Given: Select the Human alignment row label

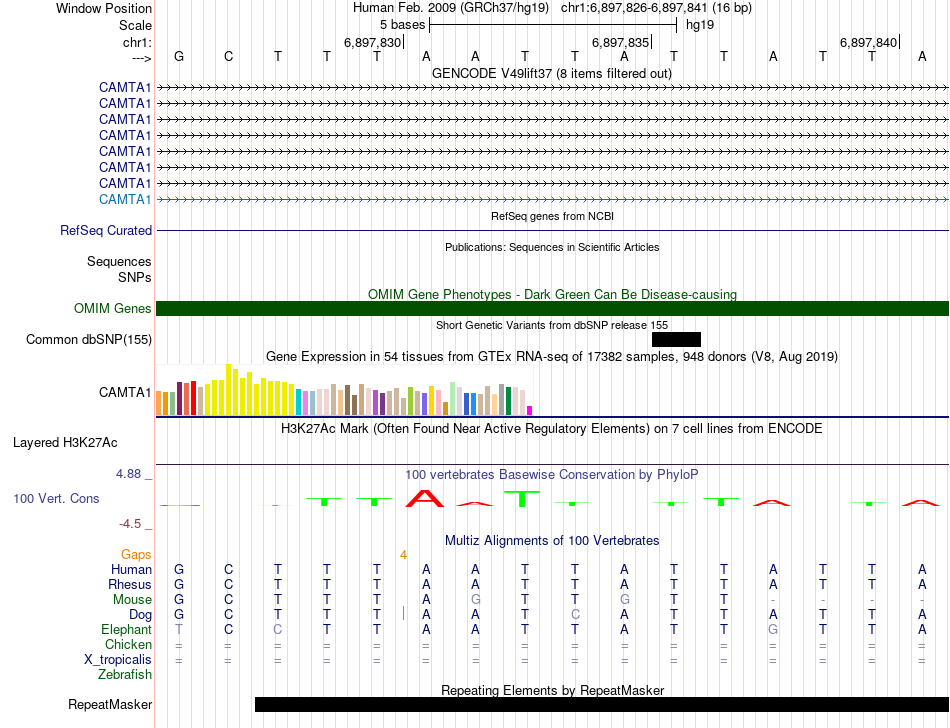Looking at the screenshot, I should point(131,569).
